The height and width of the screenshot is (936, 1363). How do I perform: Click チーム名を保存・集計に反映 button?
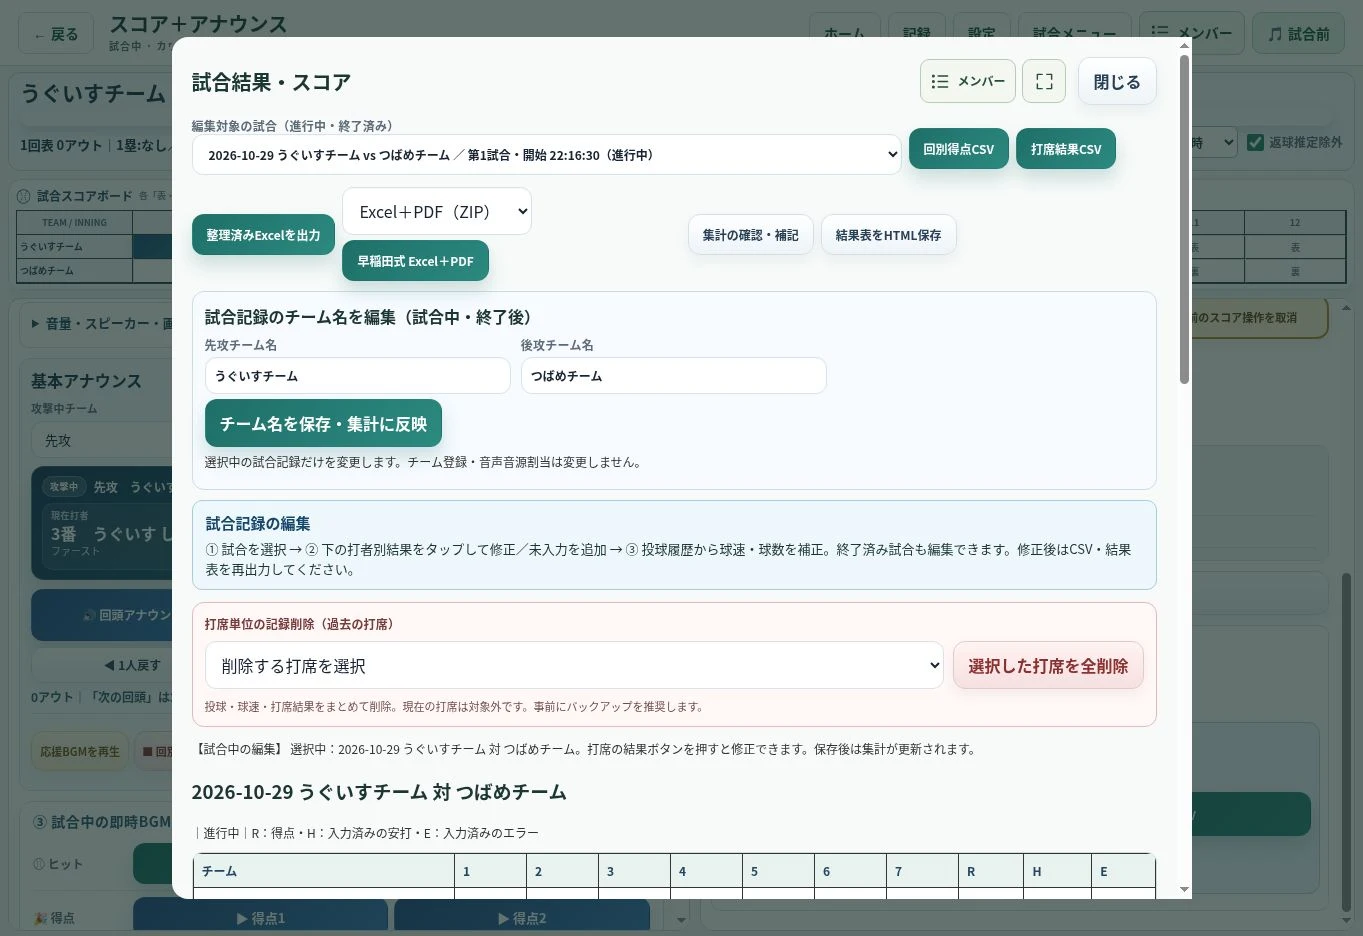(x=323, y=423)
